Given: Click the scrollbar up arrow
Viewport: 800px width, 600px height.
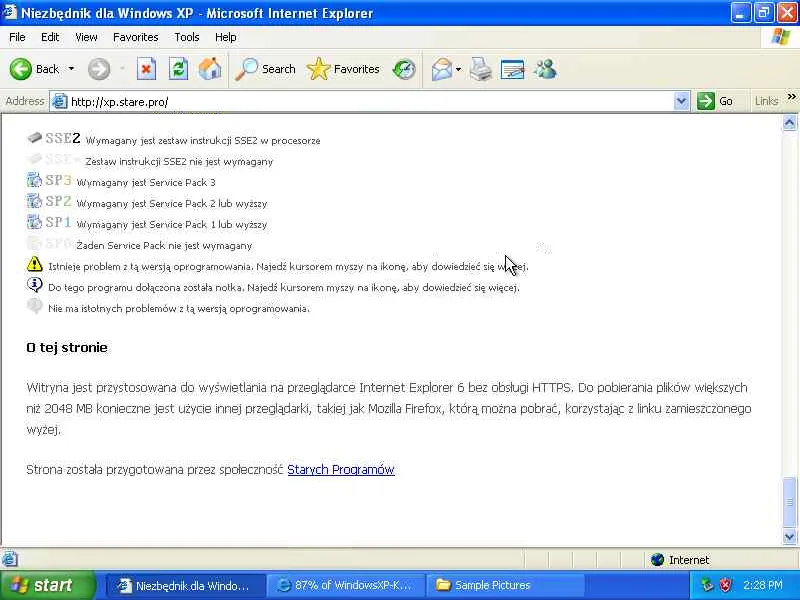Looking at the screenshot, I should (789, 122).
